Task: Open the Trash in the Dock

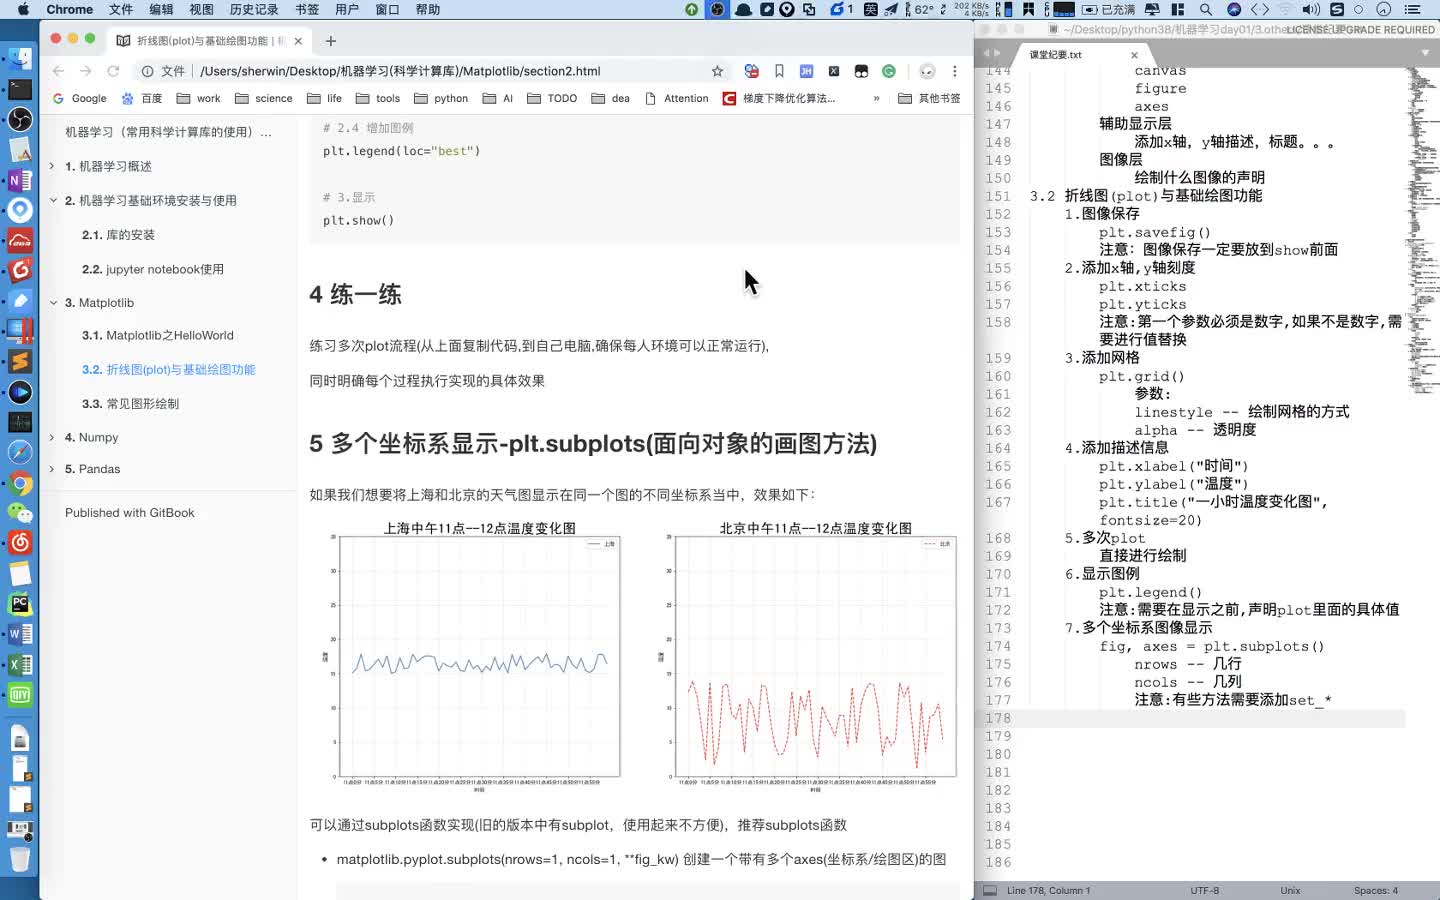Action: (20, 858)
